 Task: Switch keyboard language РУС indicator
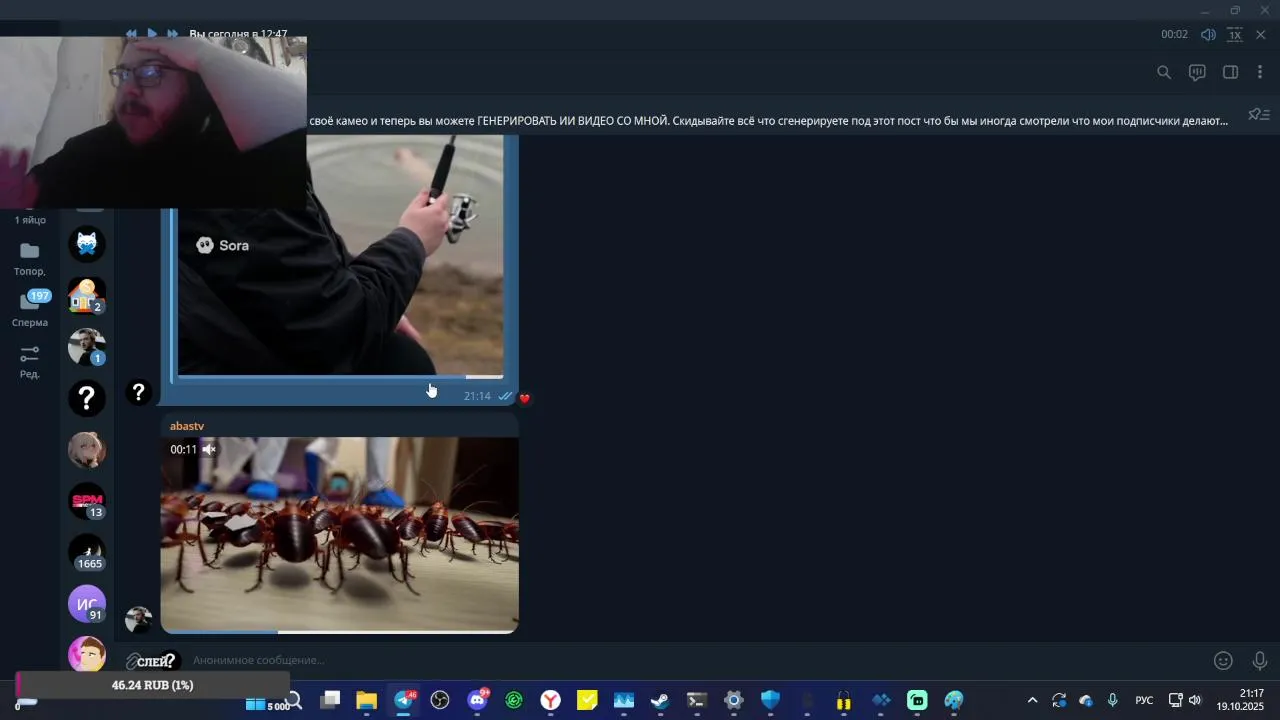1144,700
